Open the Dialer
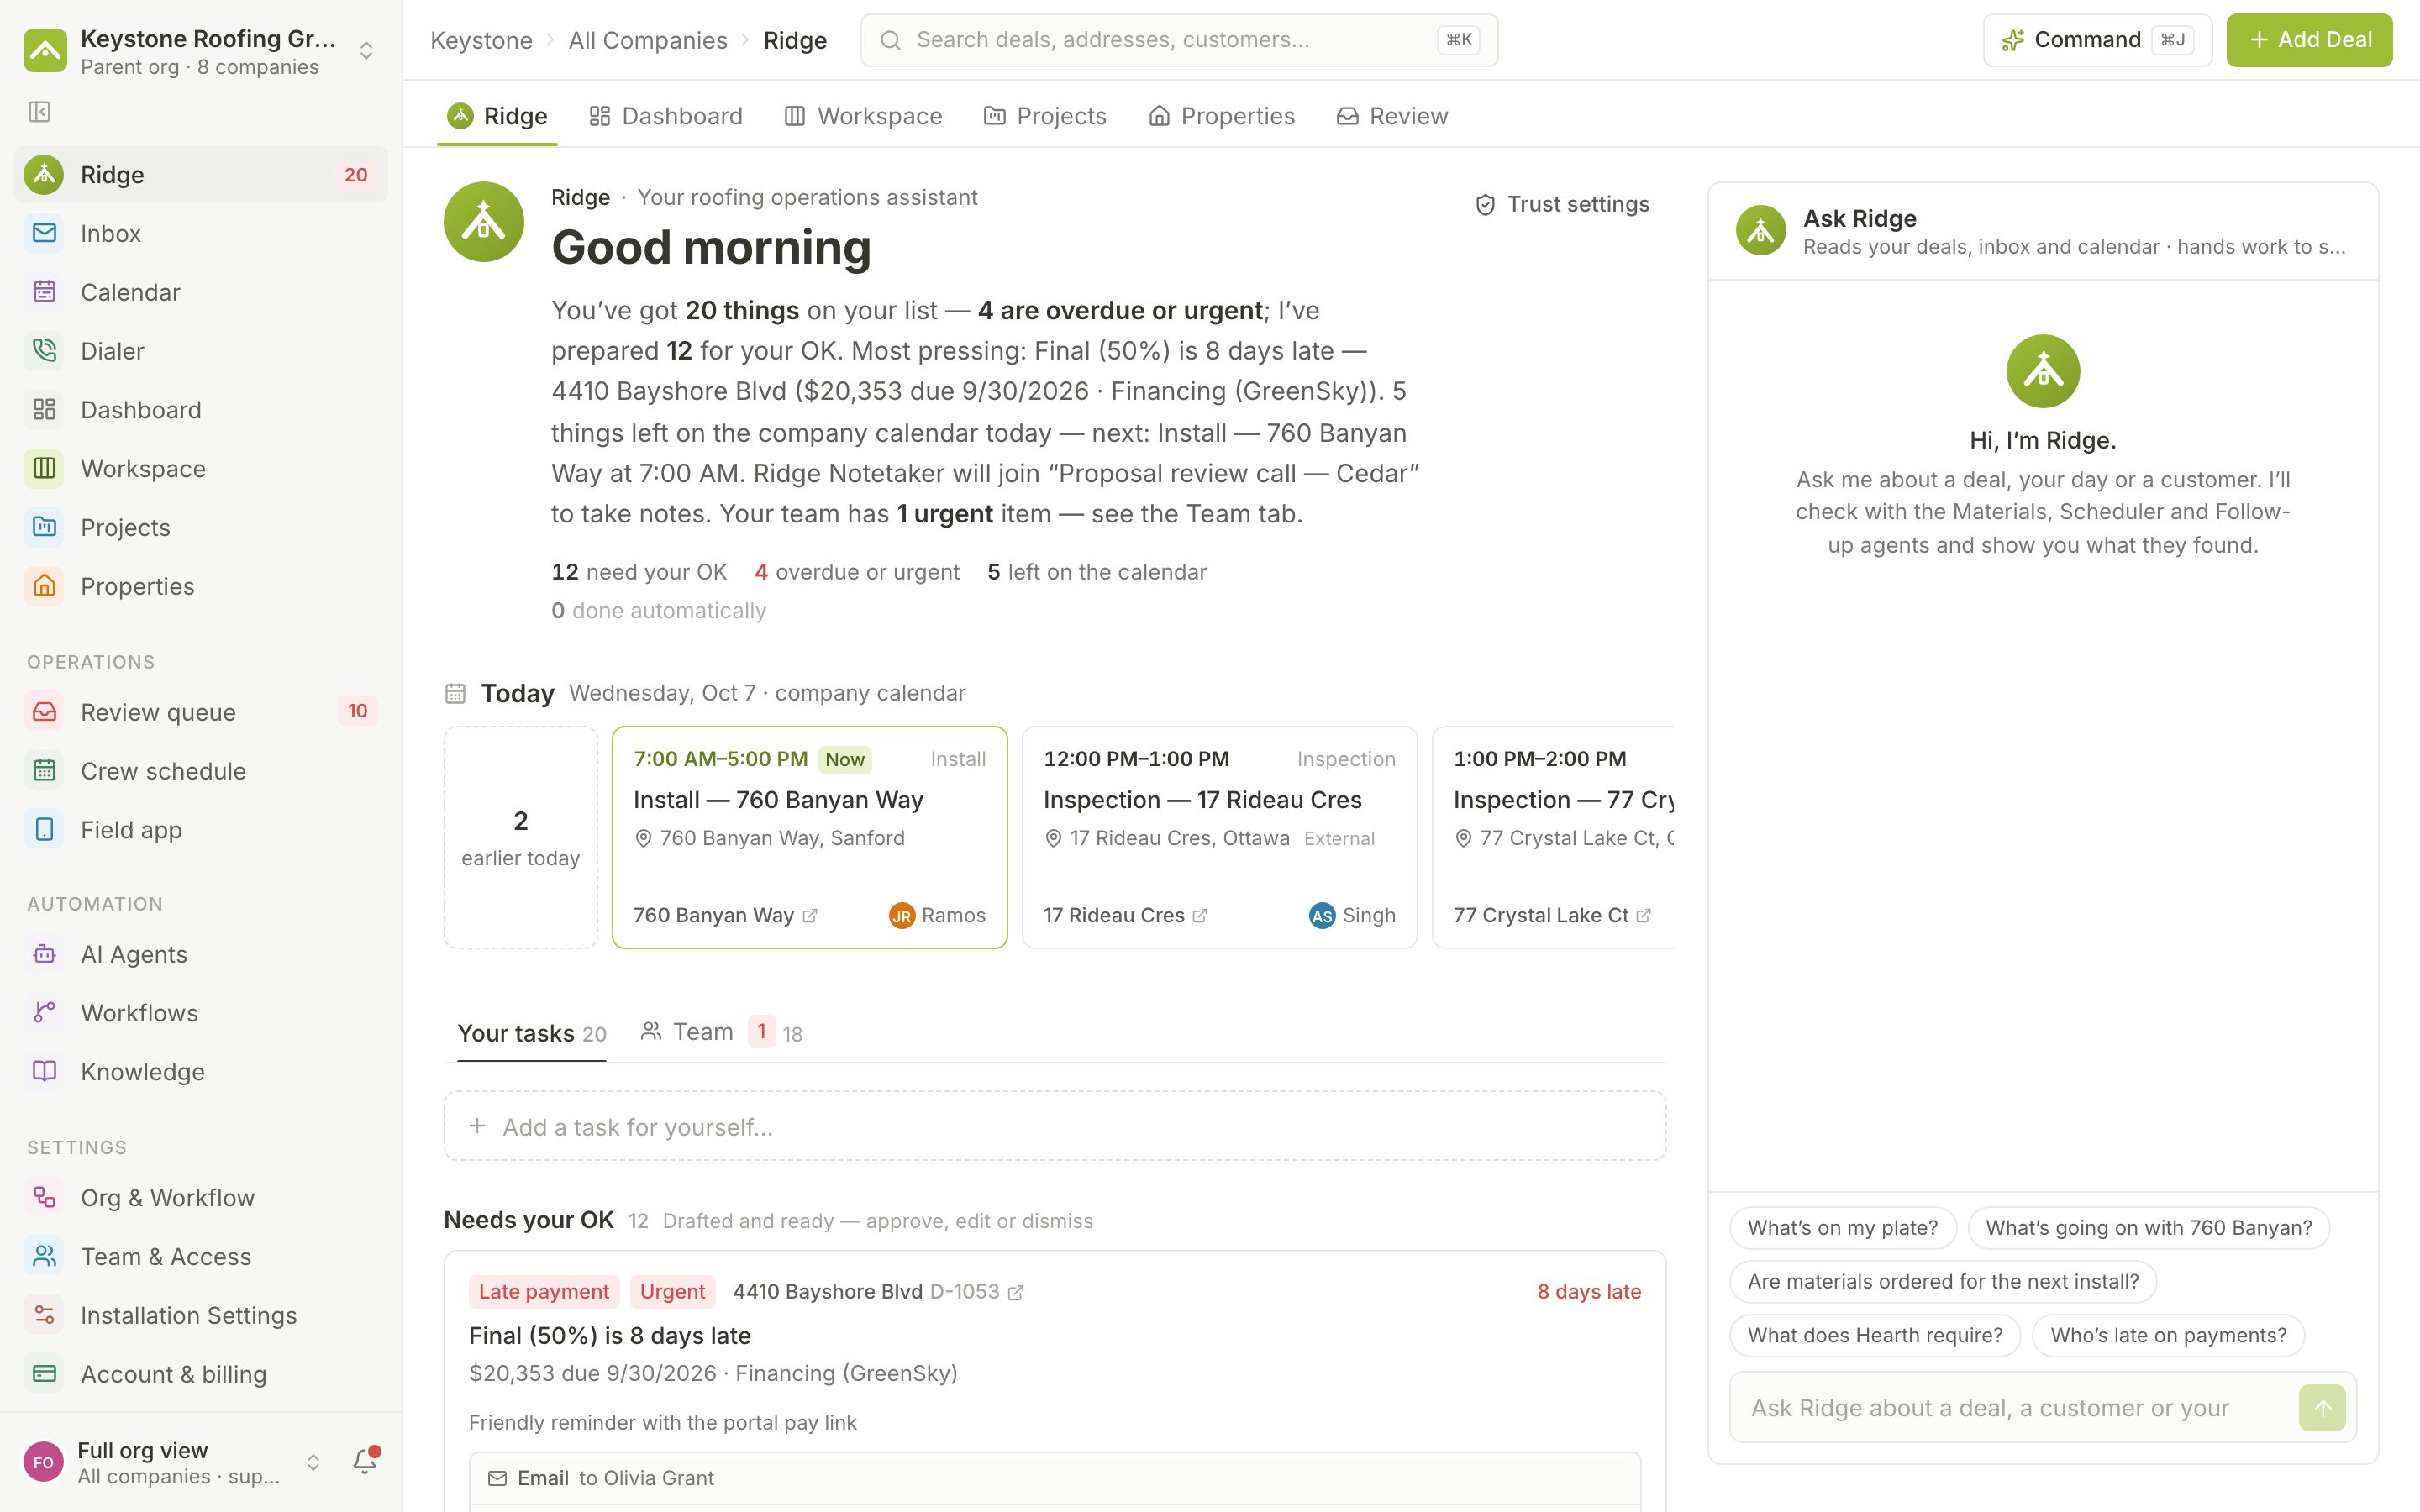The width and height of the screenshot is (2420, 1512). (200, 351)
